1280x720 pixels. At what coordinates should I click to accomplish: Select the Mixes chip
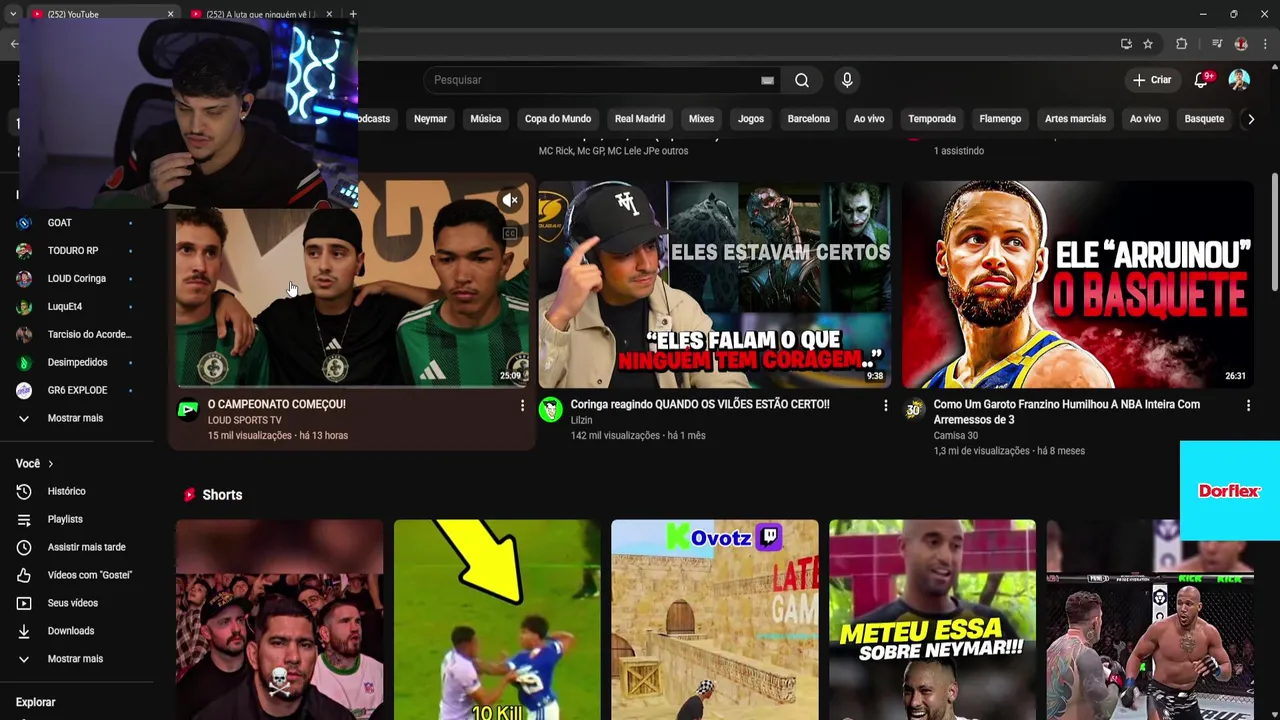701,119
